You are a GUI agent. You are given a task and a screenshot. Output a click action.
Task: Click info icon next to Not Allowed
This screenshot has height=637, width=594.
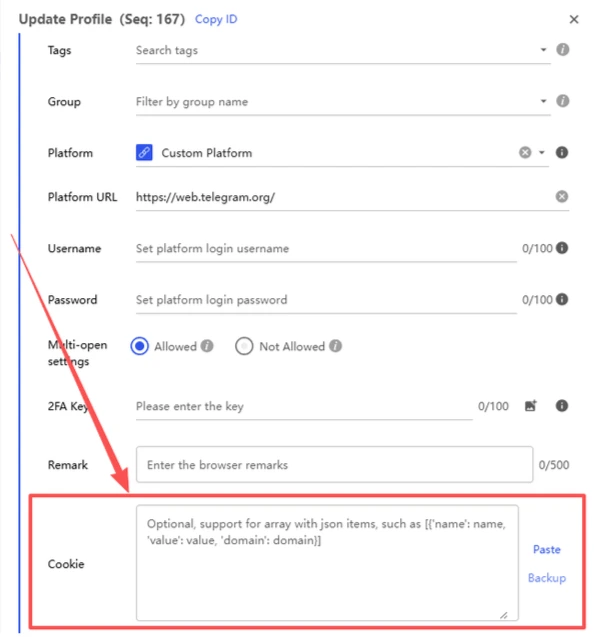click(x=335, y=346)
